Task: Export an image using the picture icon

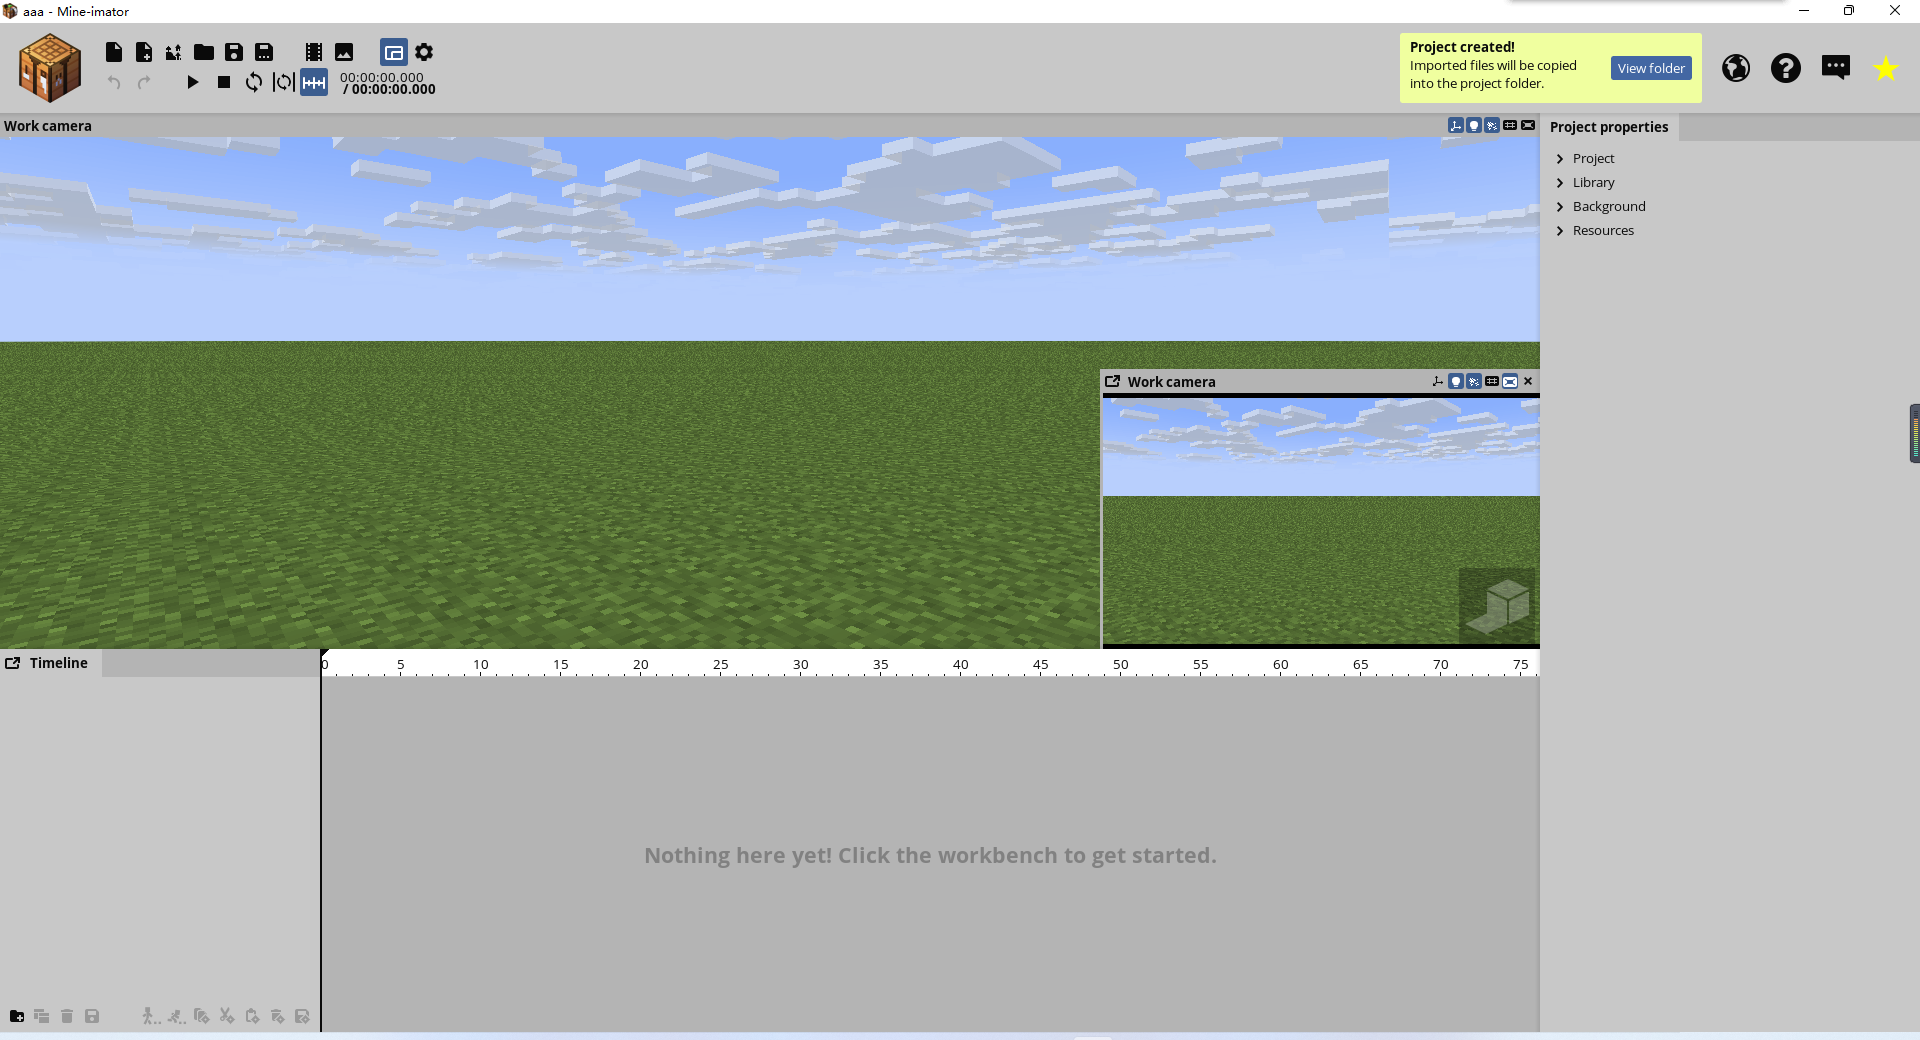Action: (344, 52)
